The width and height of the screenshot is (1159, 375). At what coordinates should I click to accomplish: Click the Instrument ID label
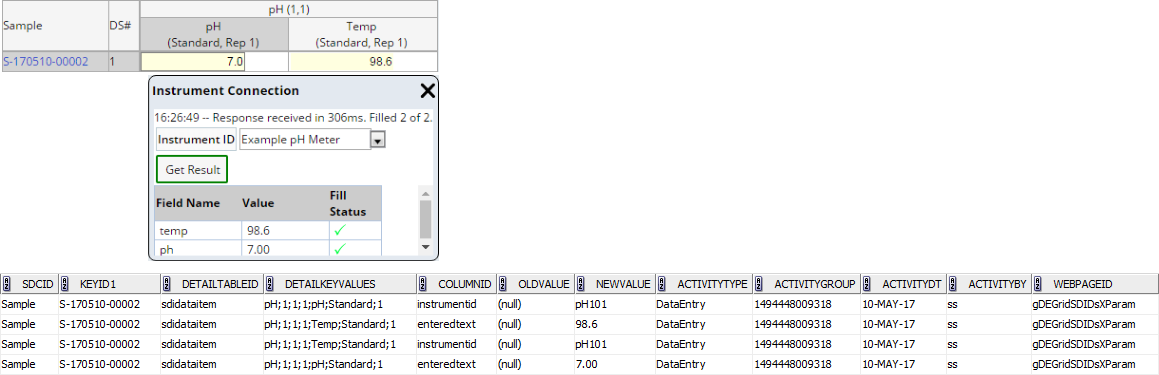[x=196, y=139]
